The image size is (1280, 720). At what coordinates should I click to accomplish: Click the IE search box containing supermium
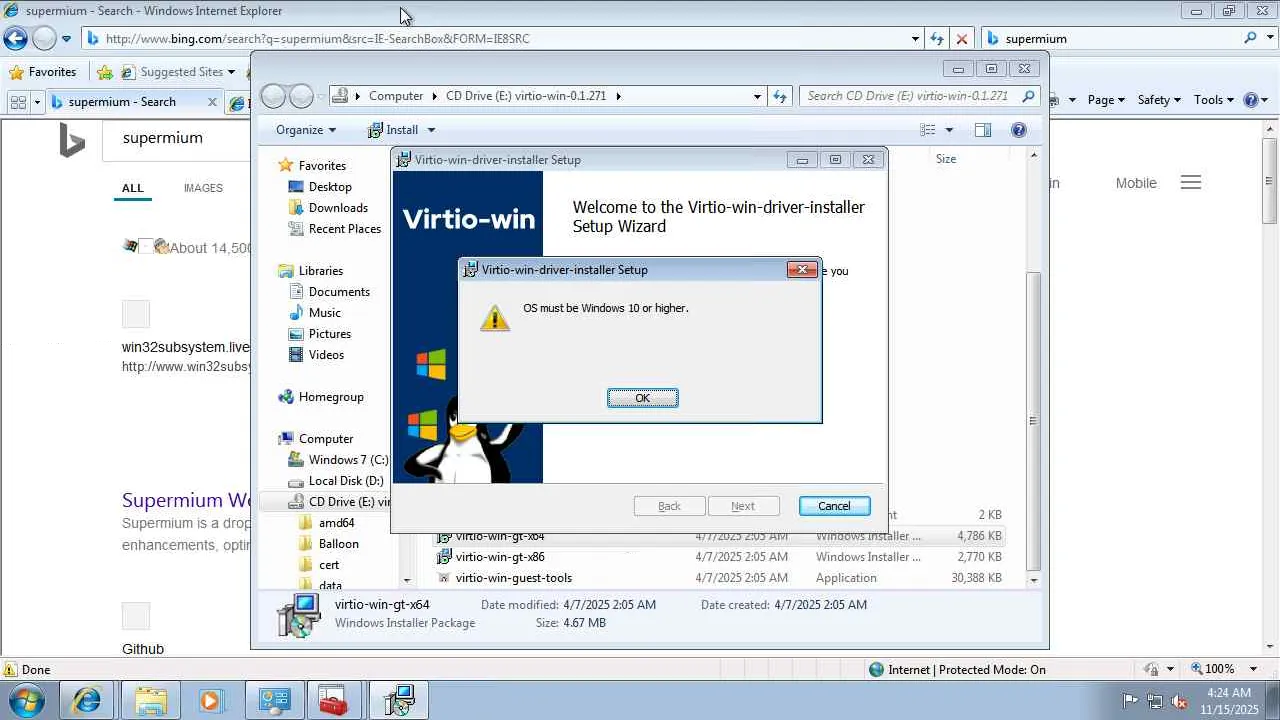click(x=1110, y=39)
